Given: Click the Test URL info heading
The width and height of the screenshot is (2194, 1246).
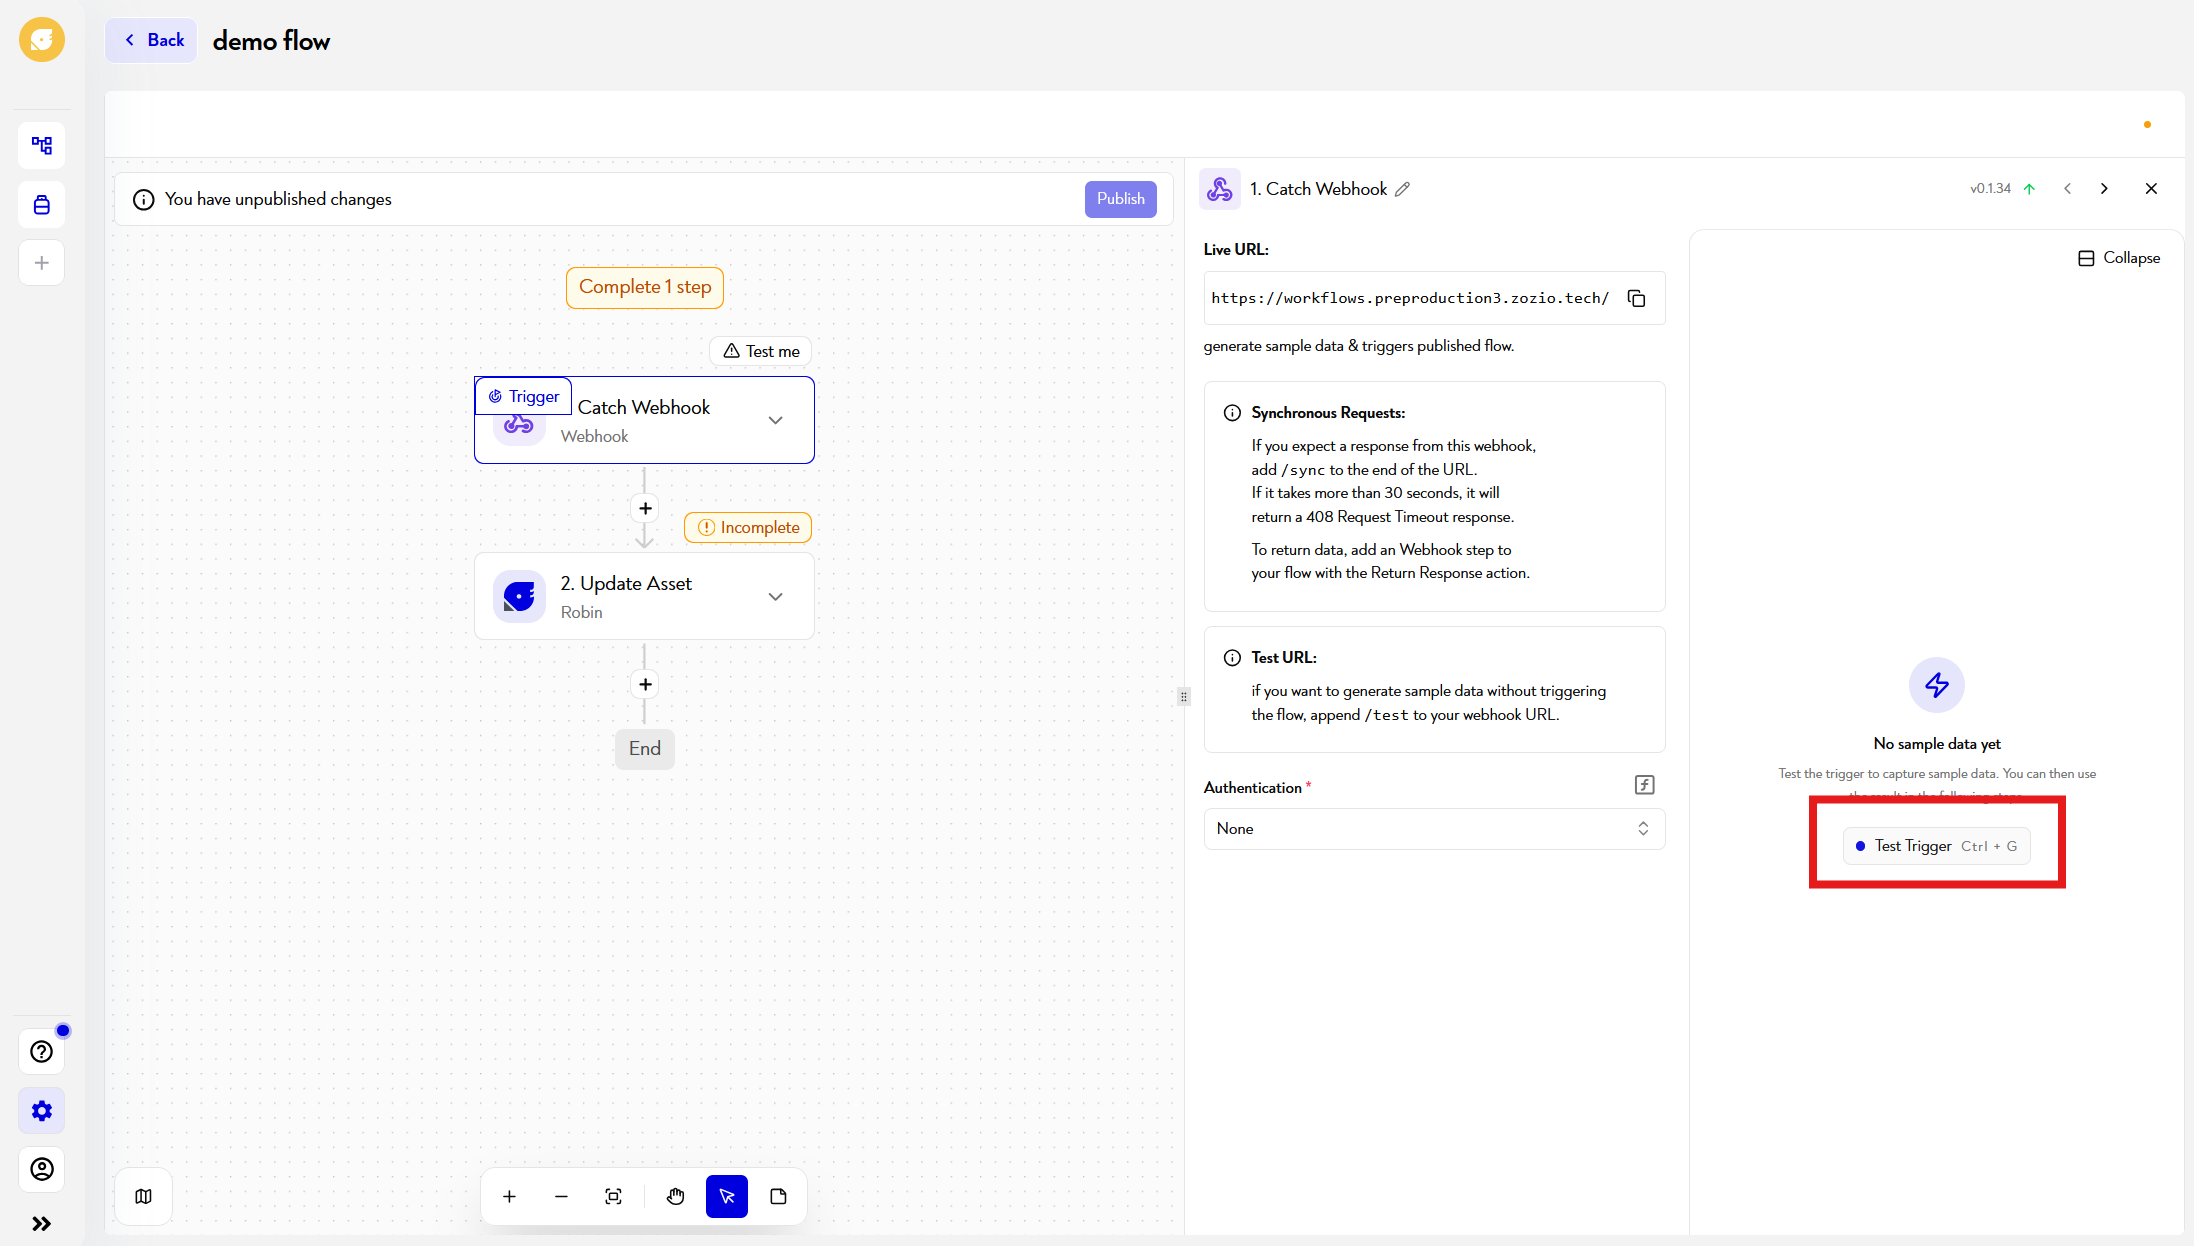Looking at the screenshot, I should (x=1284, y=658).
